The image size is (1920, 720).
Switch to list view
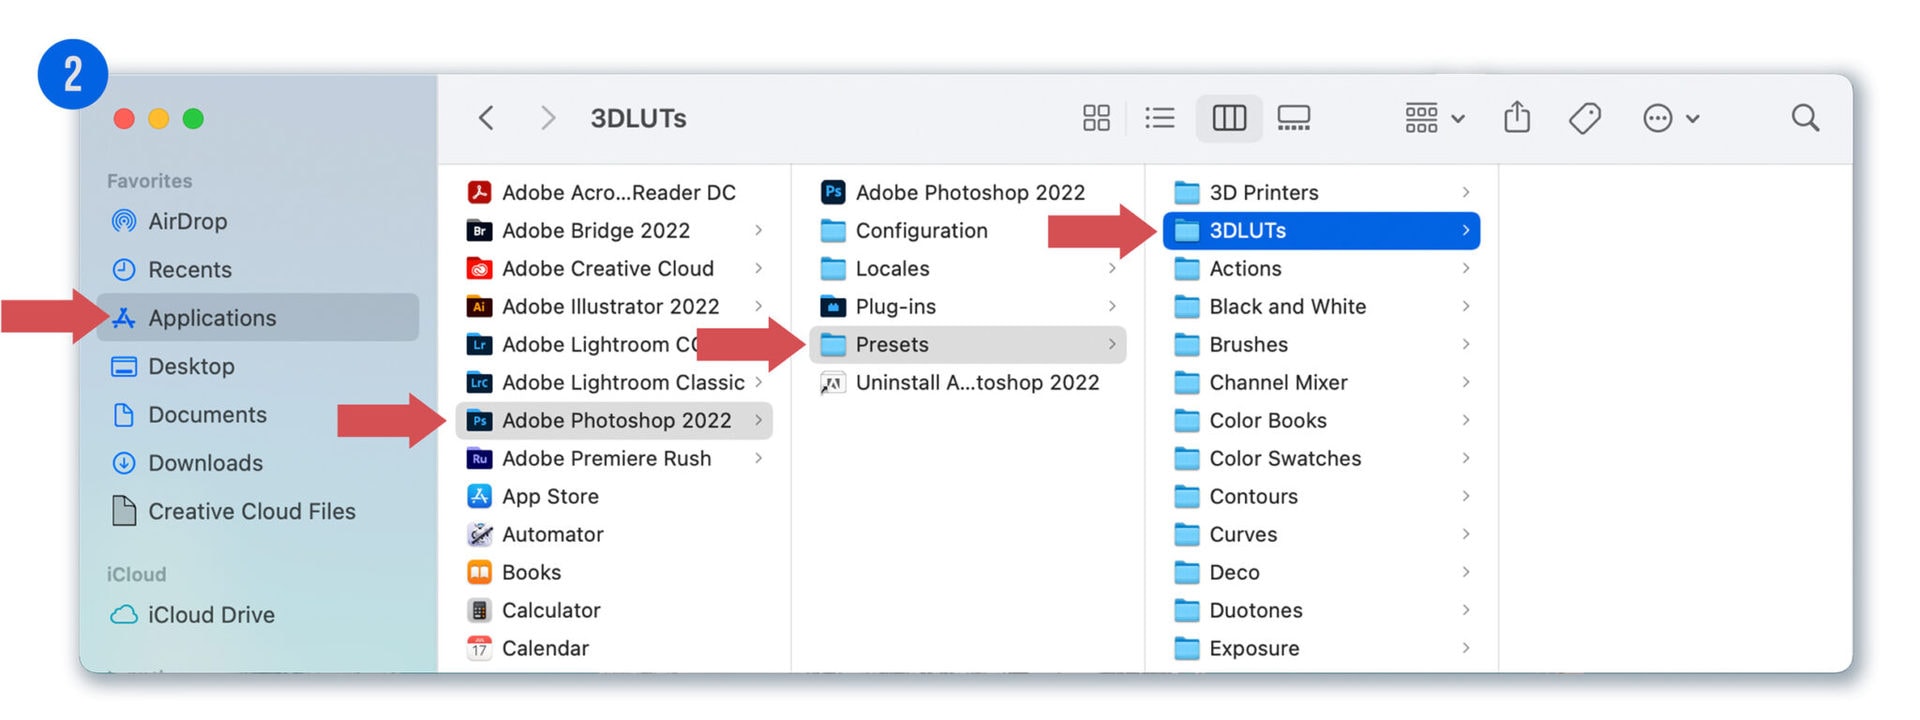point(1159,118)
